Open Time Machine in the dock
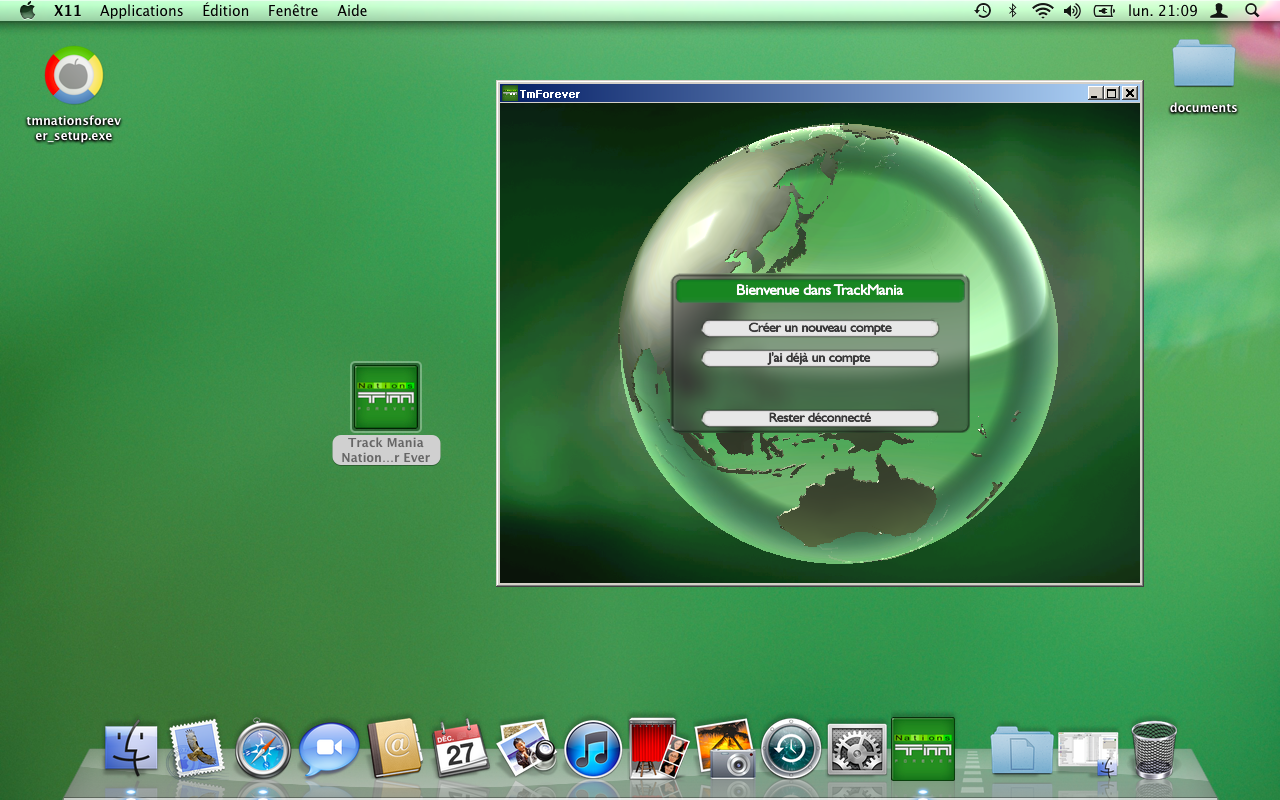This screenshot has height=800, width=1280. click(x=791, y=749)
